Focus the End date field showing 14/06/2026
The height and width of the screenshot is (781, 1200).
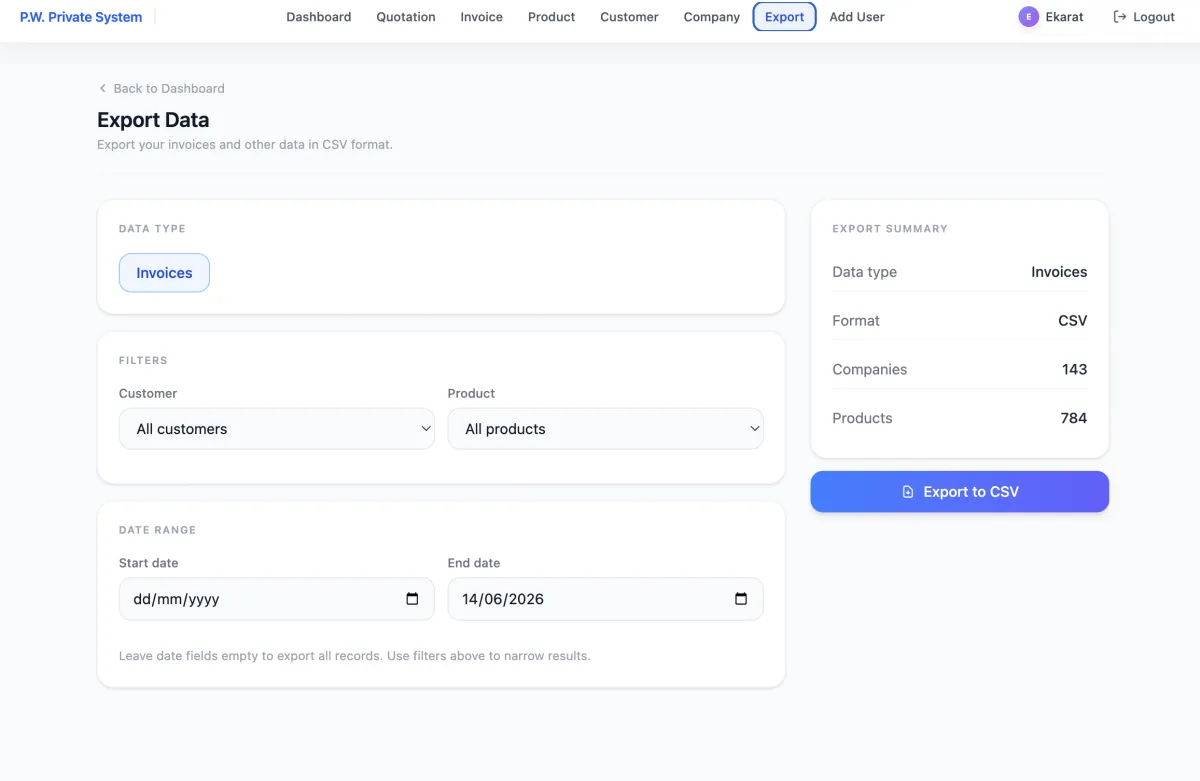coord(605,599)
